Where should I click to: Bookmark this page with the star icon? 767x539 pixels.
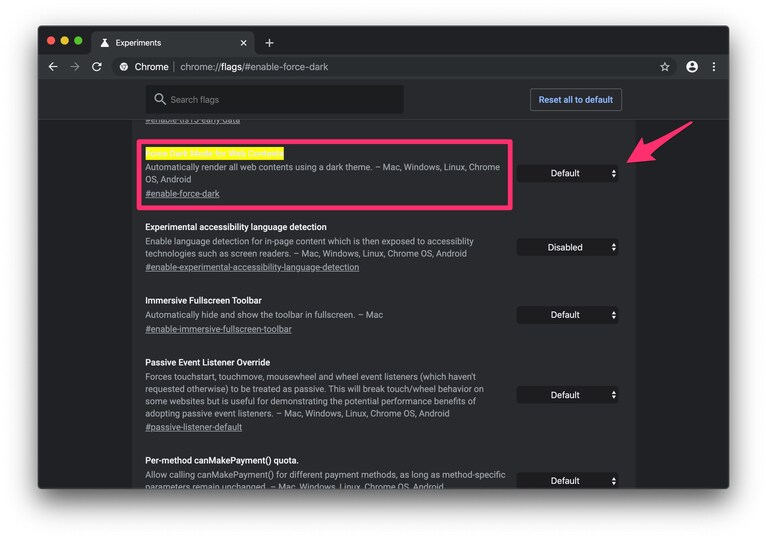664,67
